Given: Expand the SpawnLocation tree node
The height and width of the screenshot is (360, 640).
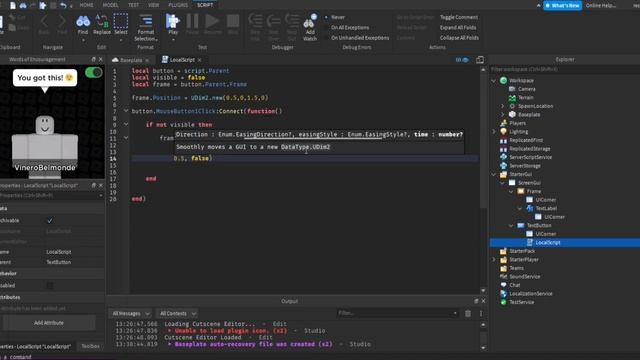Looking at the screenshot, I should pos(502,106).
